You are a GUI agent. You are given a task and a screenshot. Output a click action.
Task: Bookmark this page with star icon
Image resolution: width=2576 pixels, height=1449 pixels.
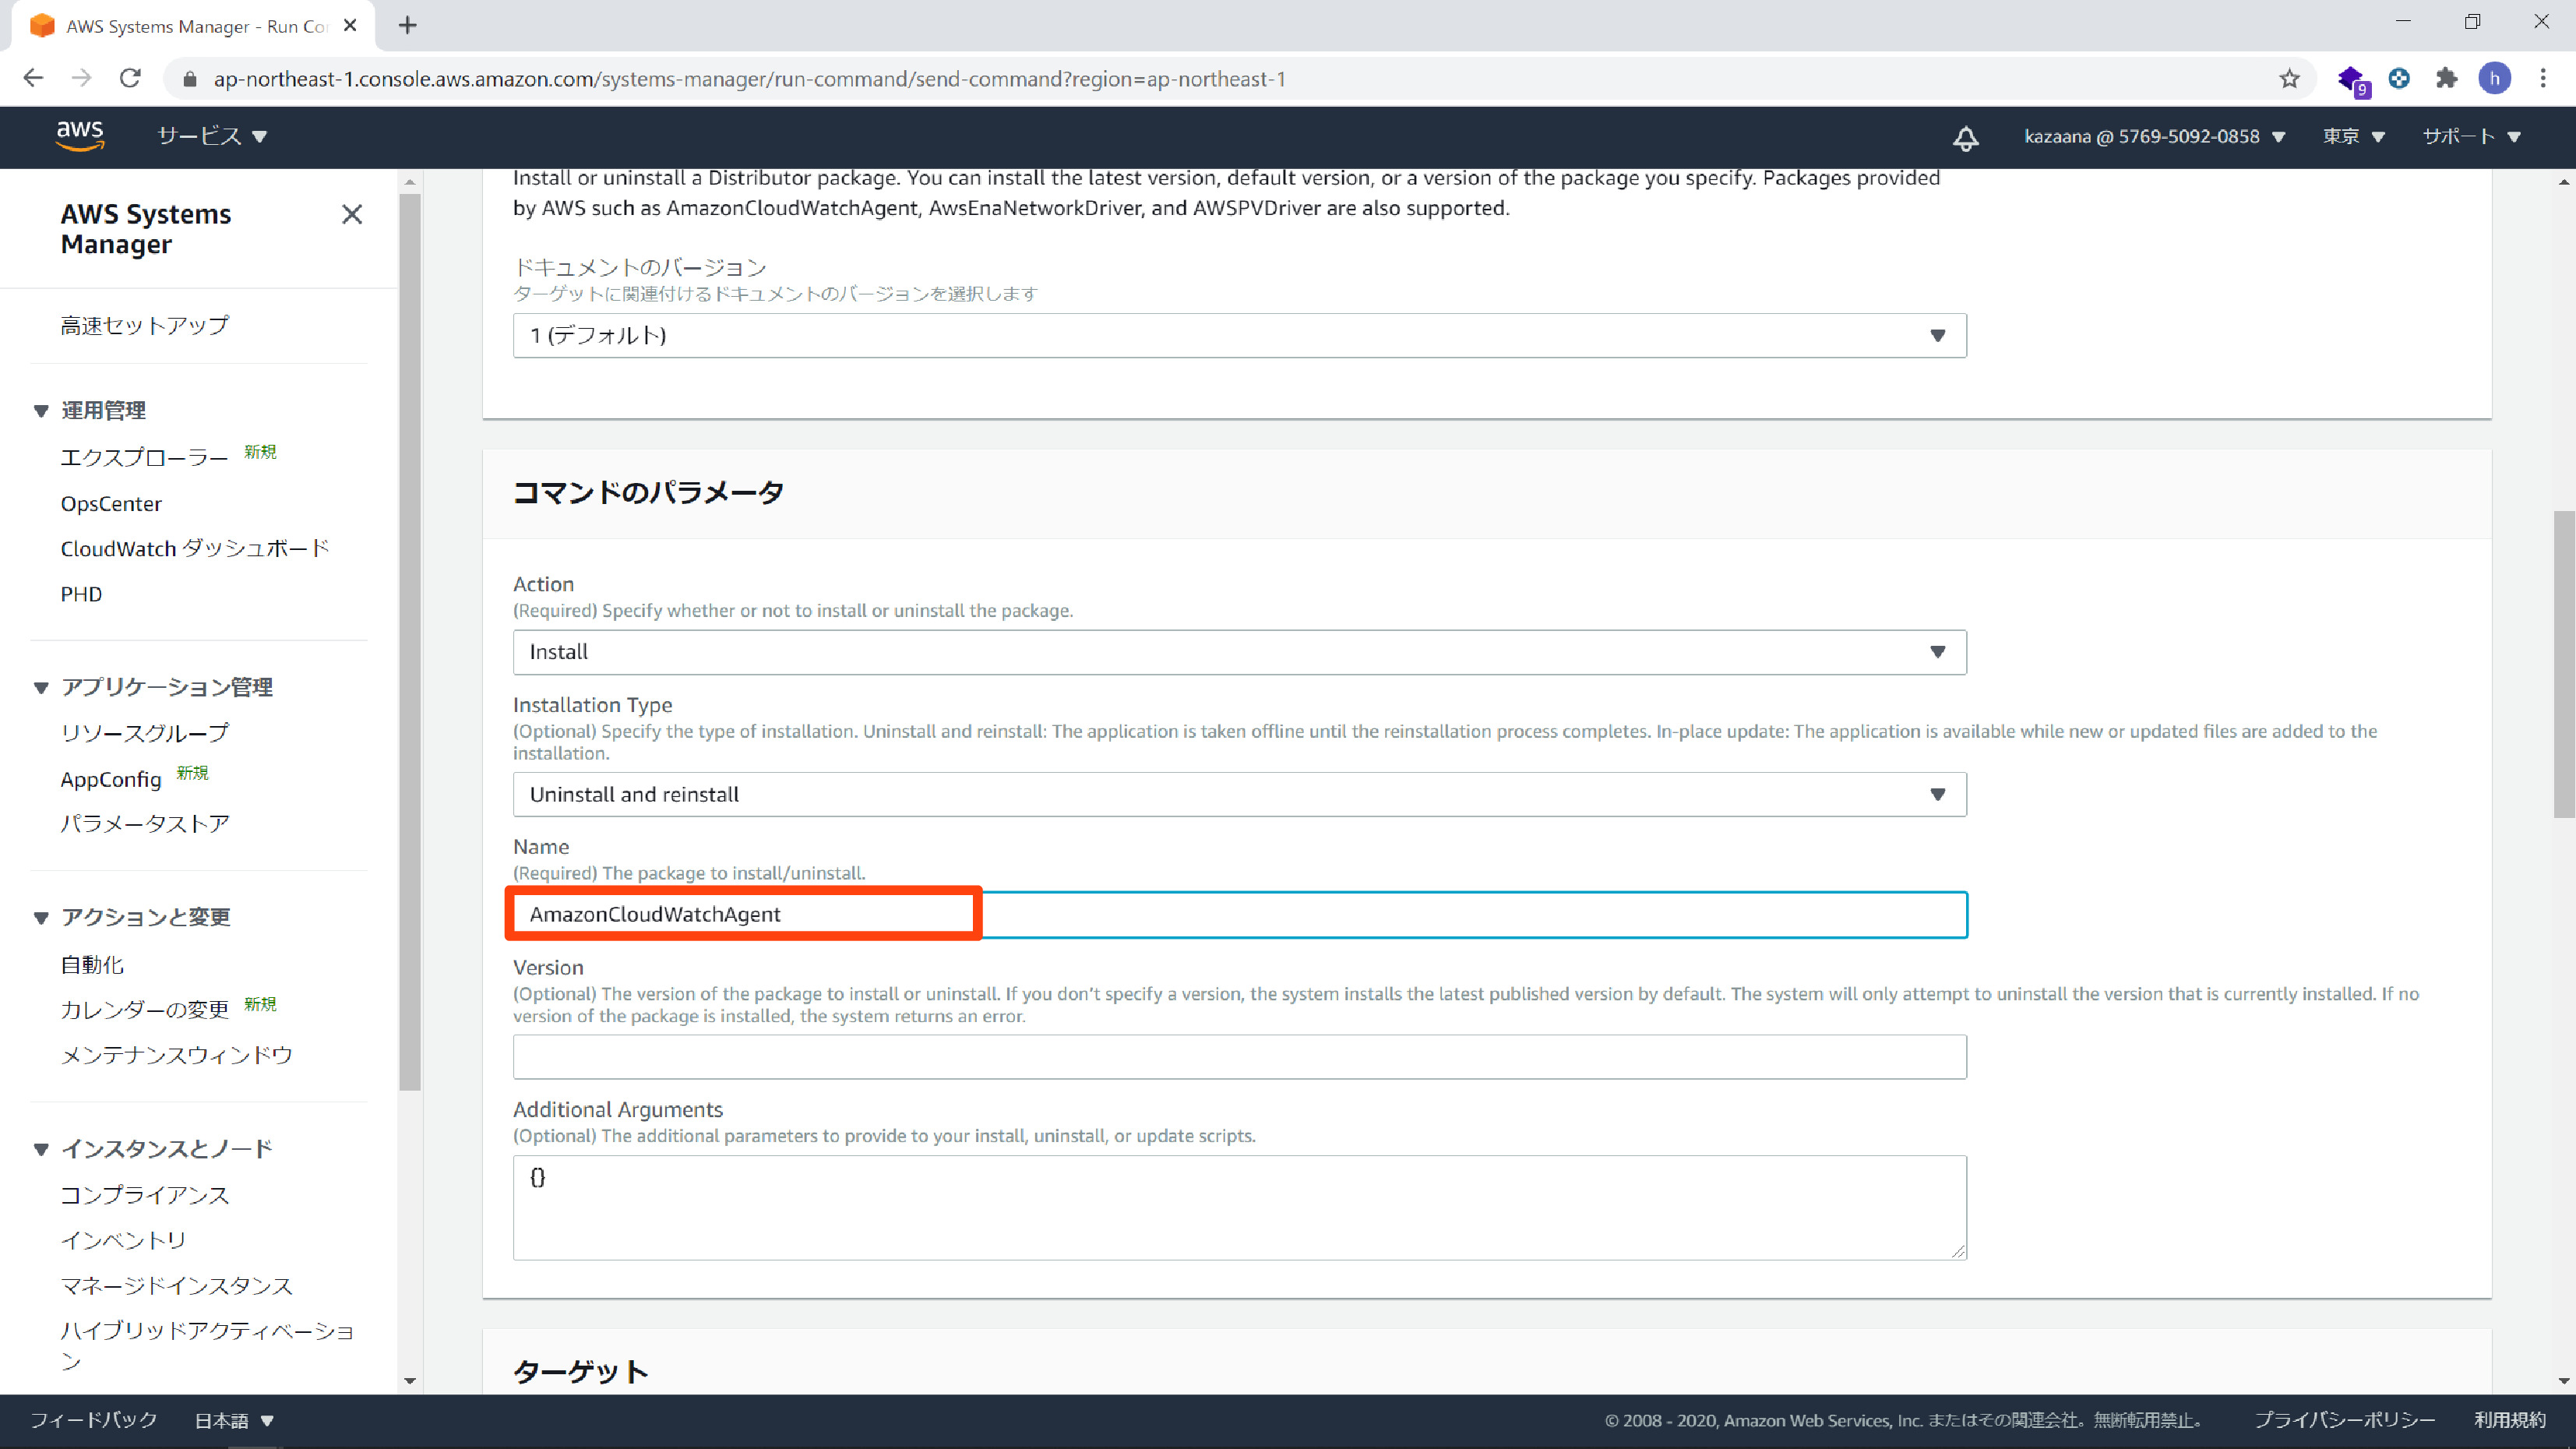2289,79
